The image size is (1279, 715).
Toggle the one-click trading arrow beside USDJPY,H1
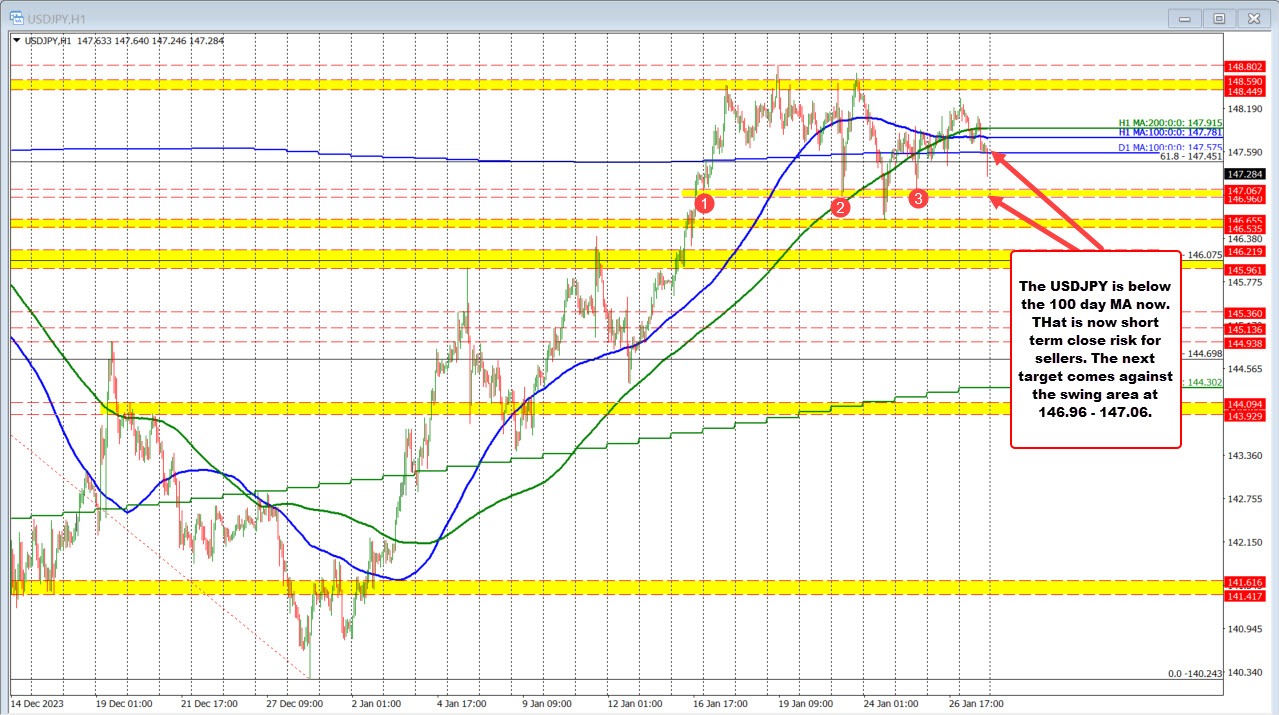click(x=15, y=41)
